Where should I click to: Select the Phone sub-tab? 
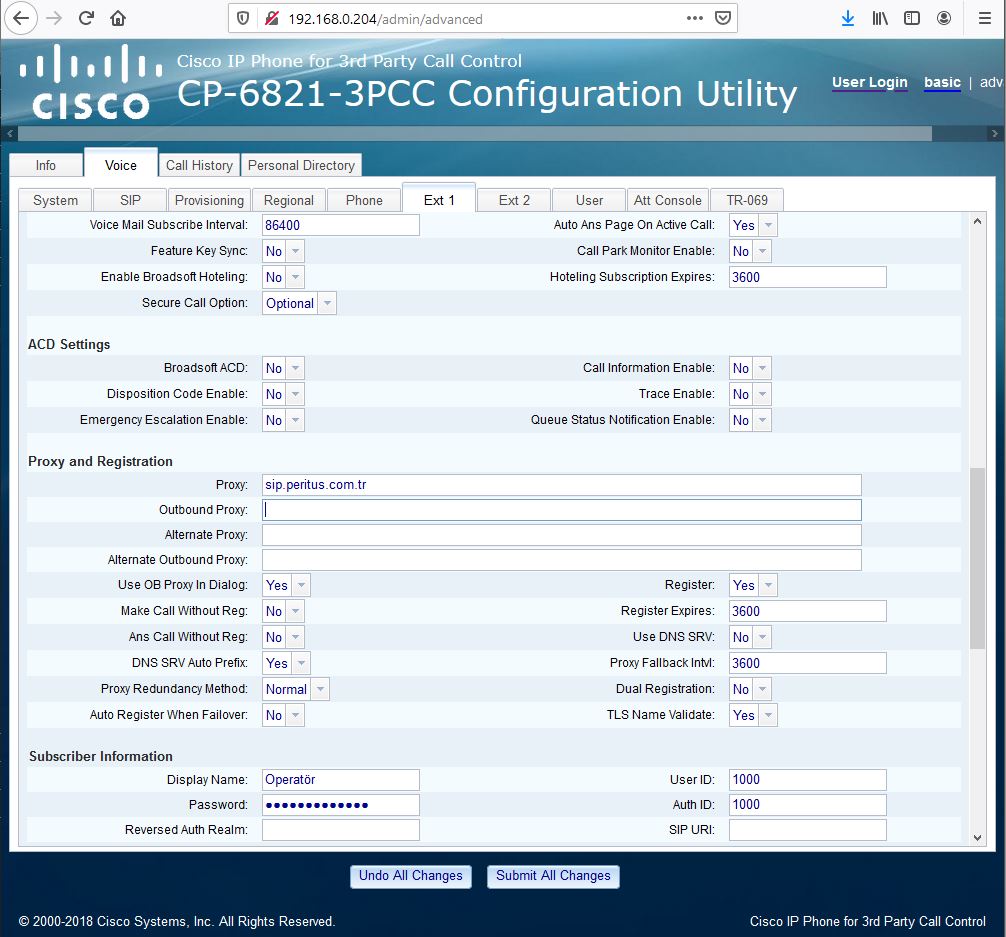364,200
